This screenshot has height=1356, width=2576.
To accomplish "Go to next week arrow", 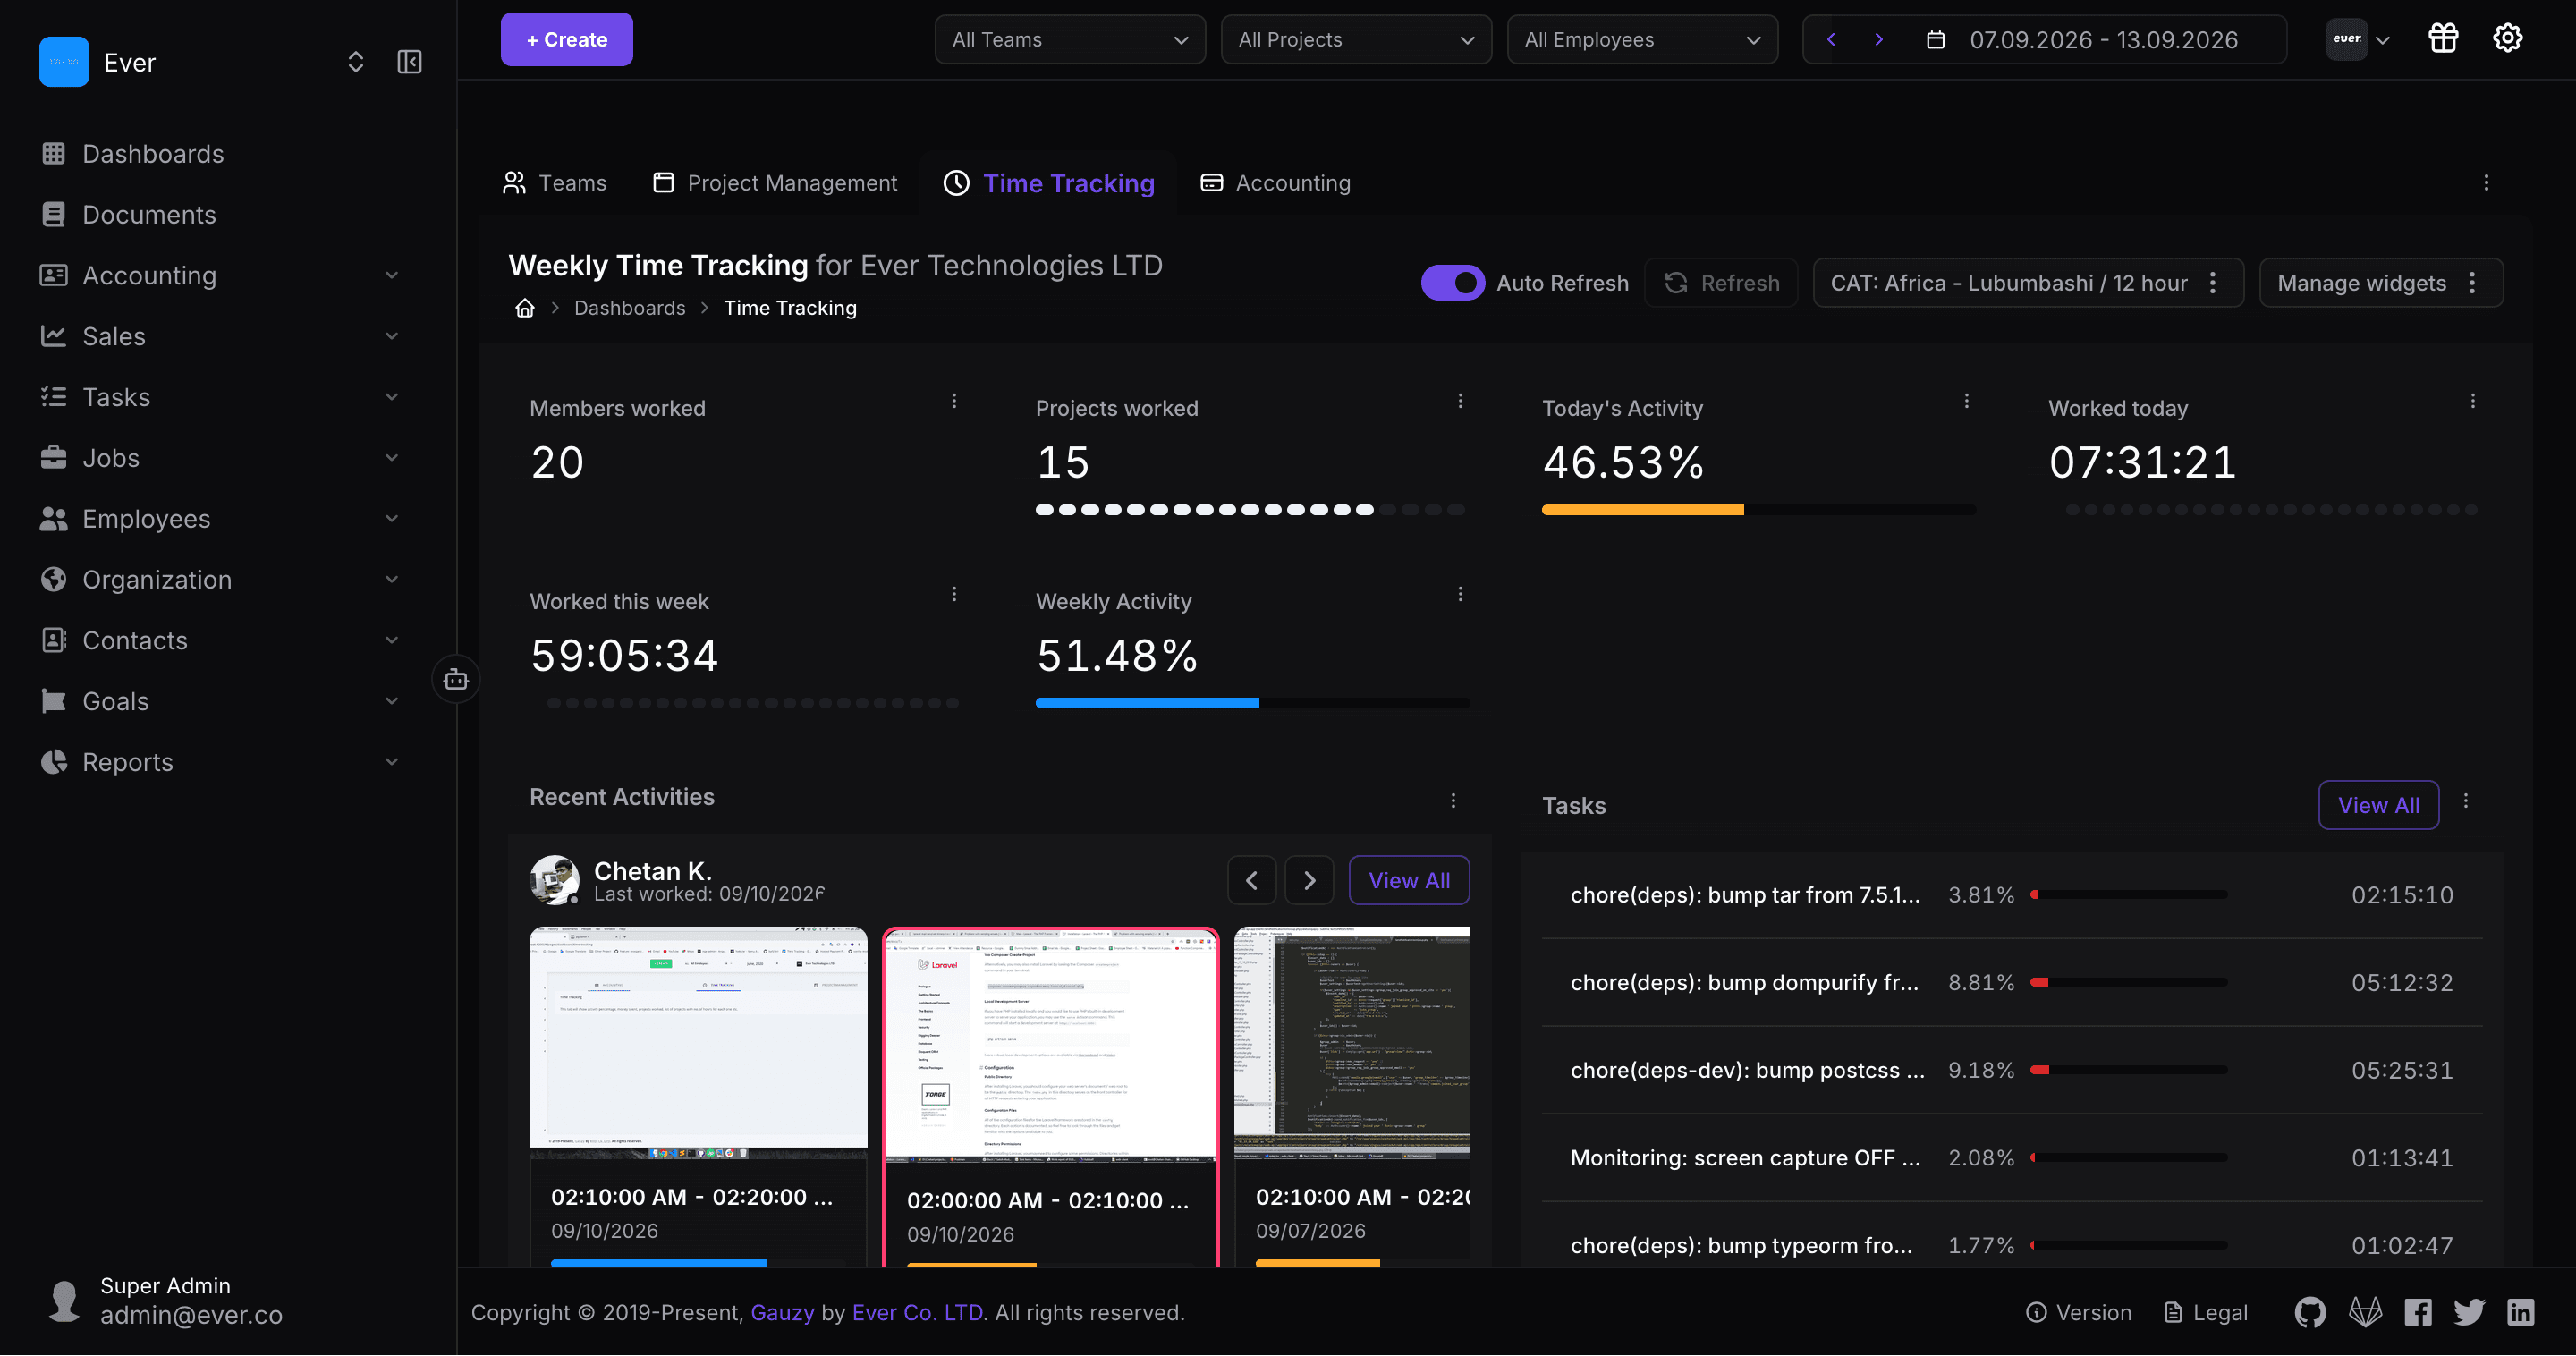I will pyautogui.click(x=1878, y=40).
